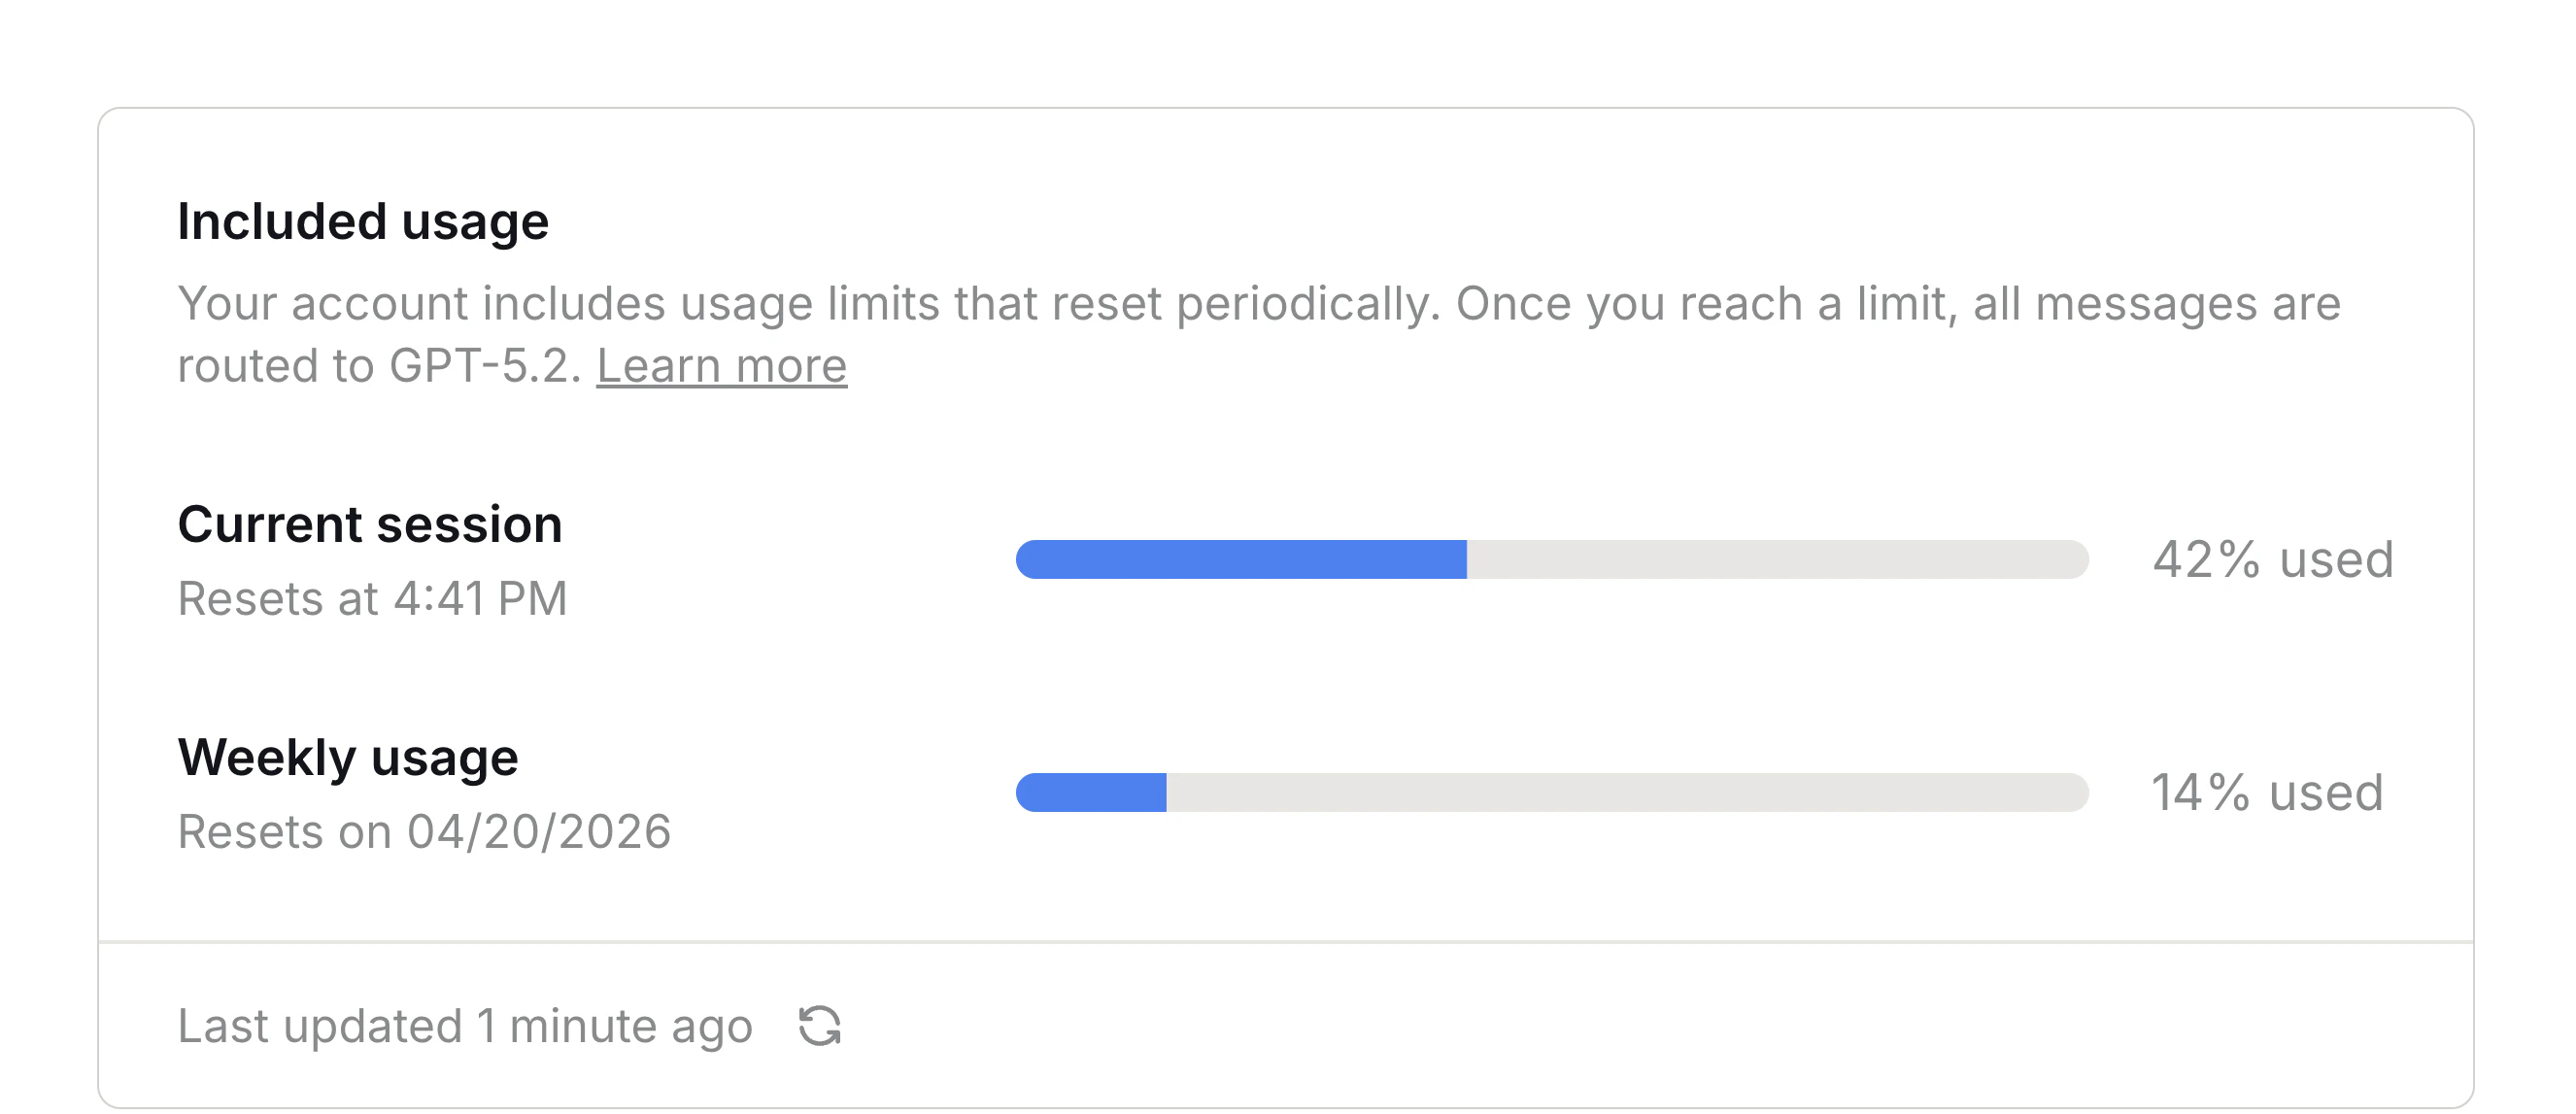
Task: Click the Resets at 4:41 PM text
Action: tap(371, 598)
